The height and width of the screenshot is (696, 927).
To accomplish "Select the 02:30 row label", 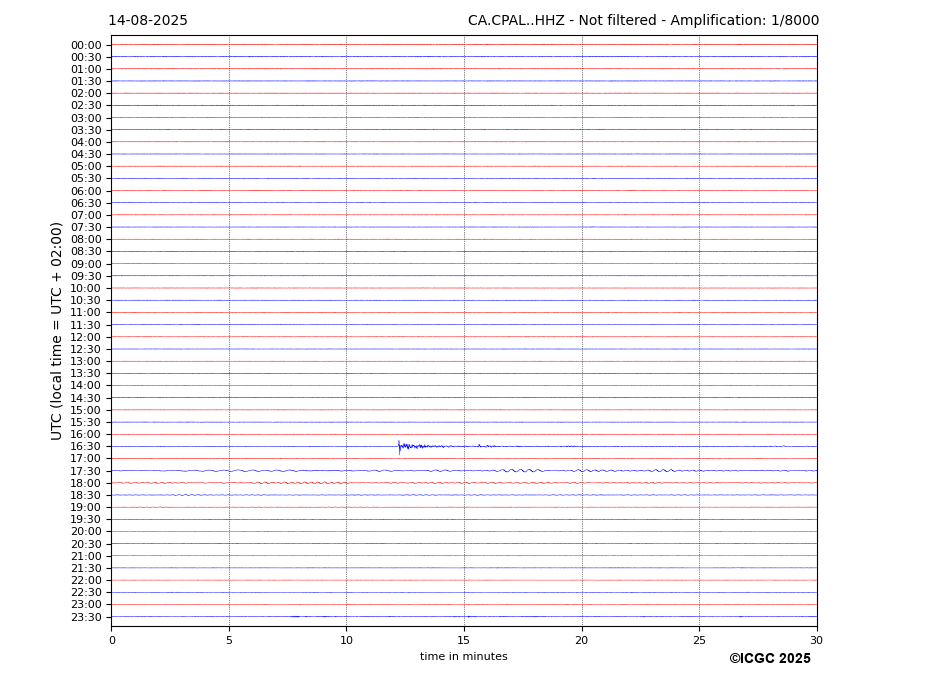I will (86, 106).
